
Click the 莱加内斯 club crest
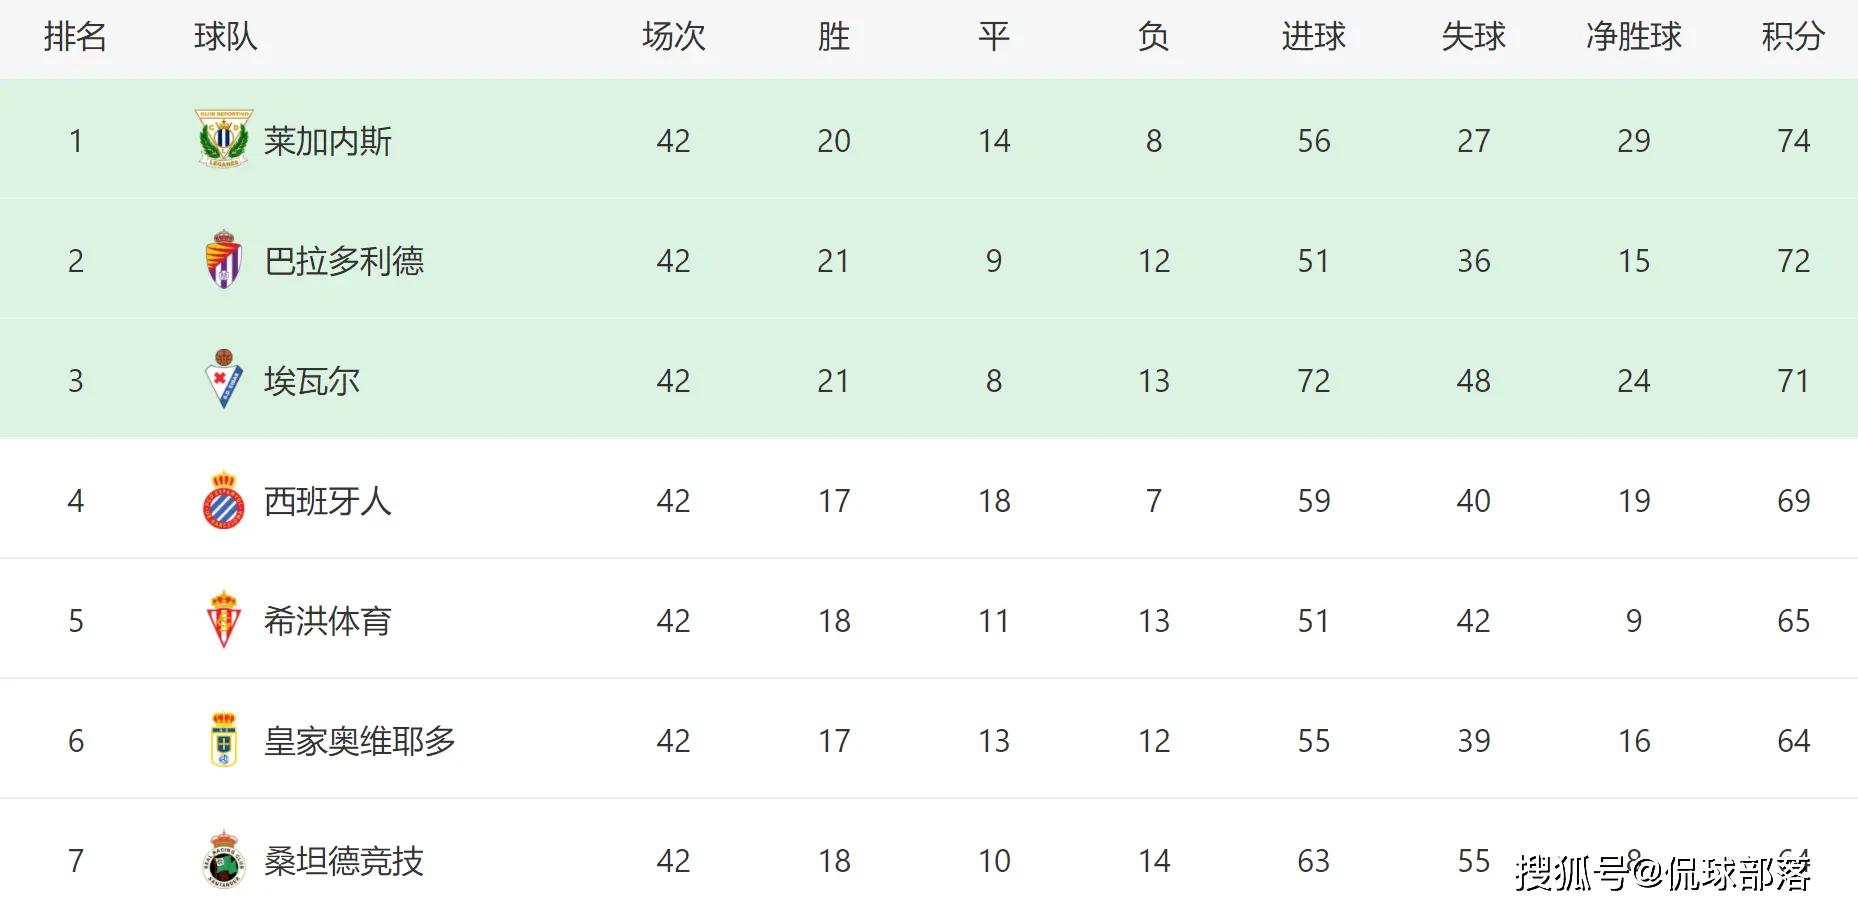click(x=224, y=139)
